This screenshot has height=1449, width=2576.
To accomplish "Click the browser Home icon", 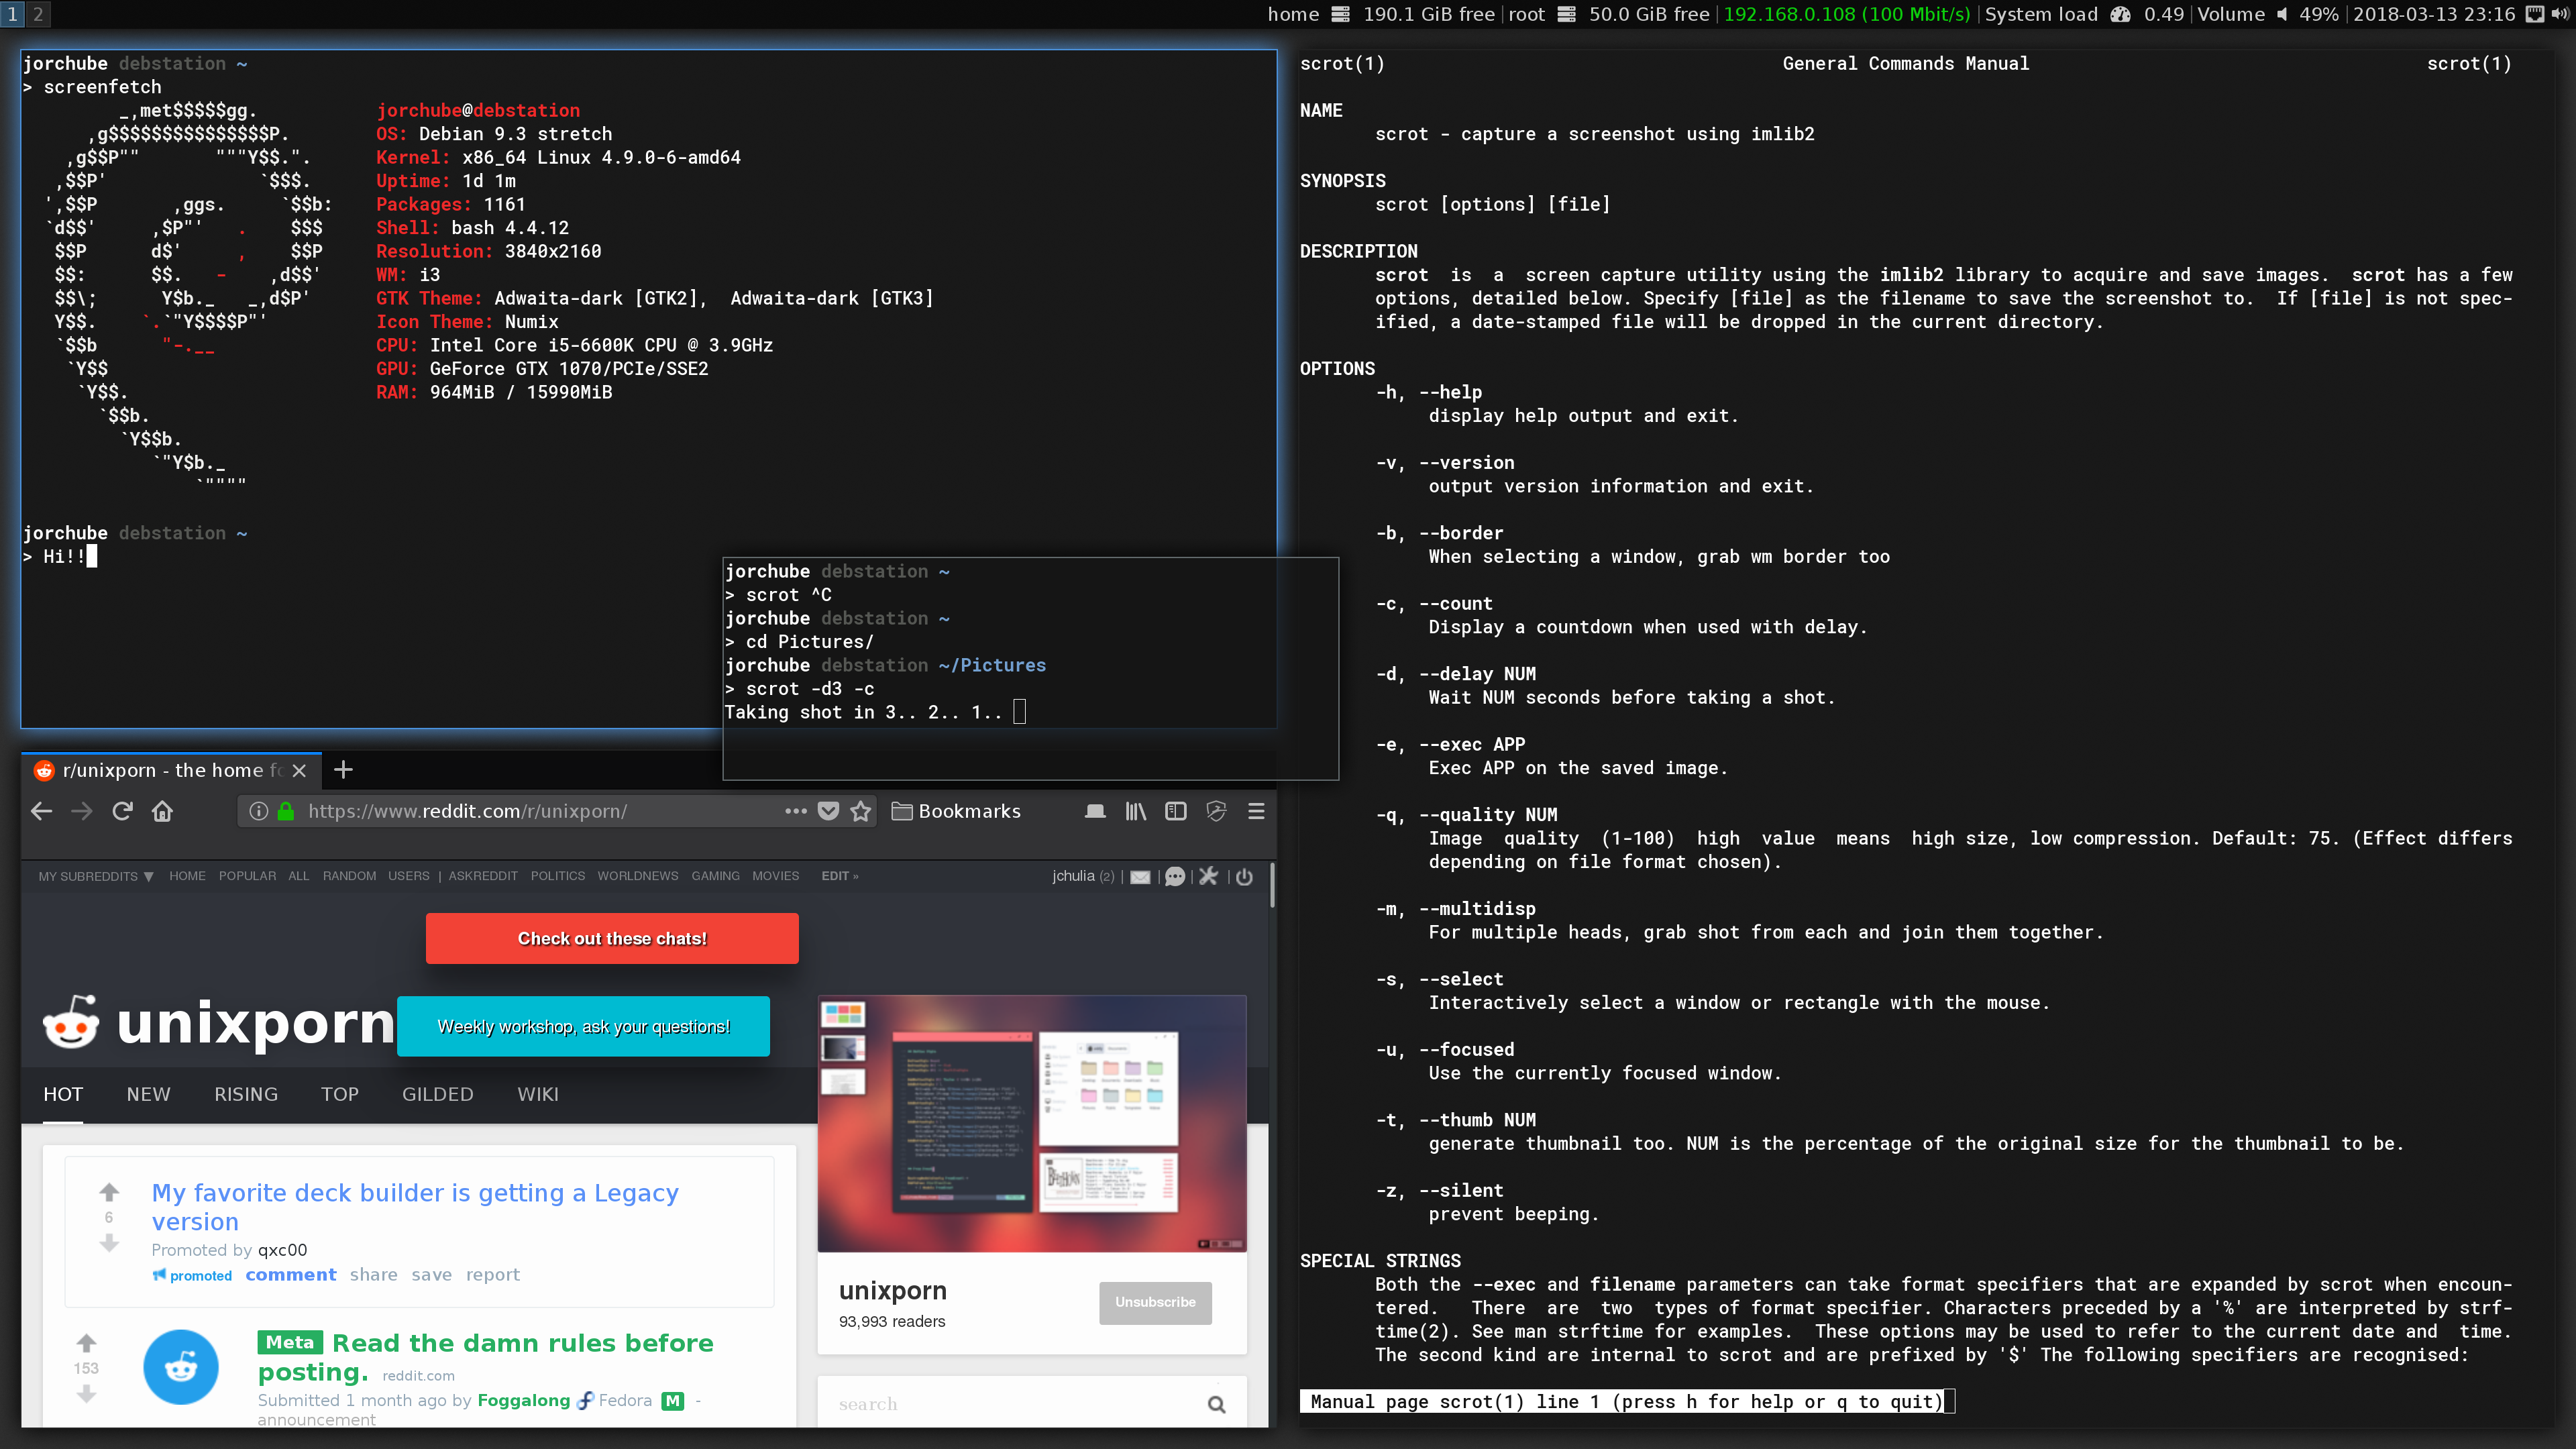I will click(x=162, y=811).
